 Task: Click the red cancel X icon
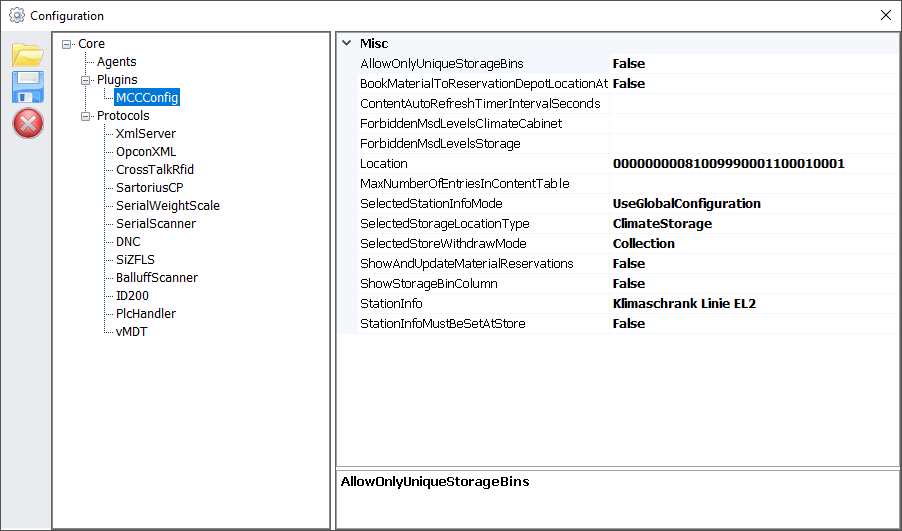(x=27, y=123)
